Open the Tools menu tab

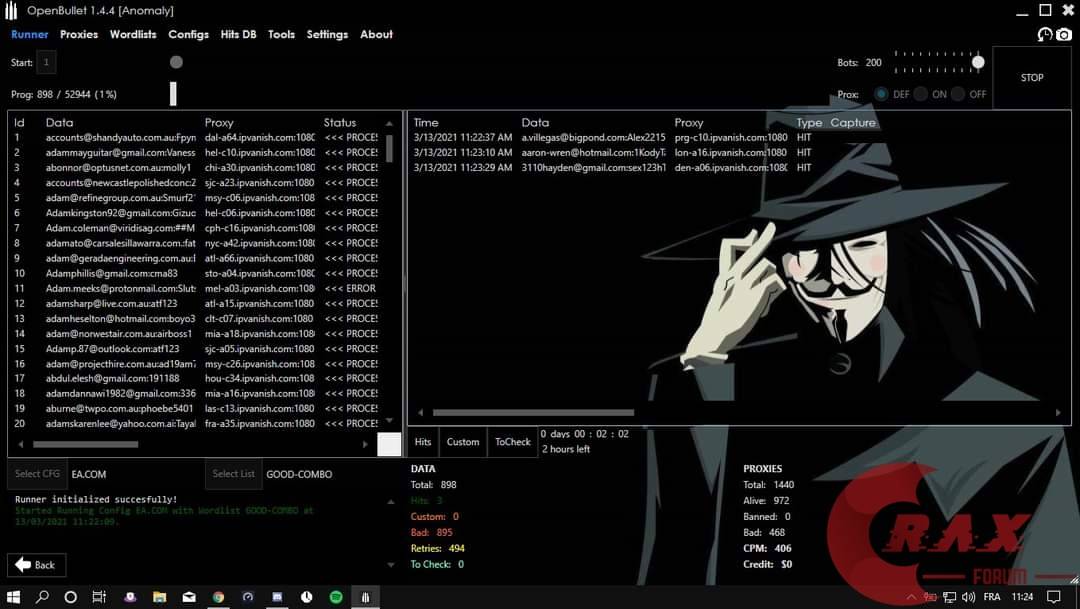click(x=281, y=34)
